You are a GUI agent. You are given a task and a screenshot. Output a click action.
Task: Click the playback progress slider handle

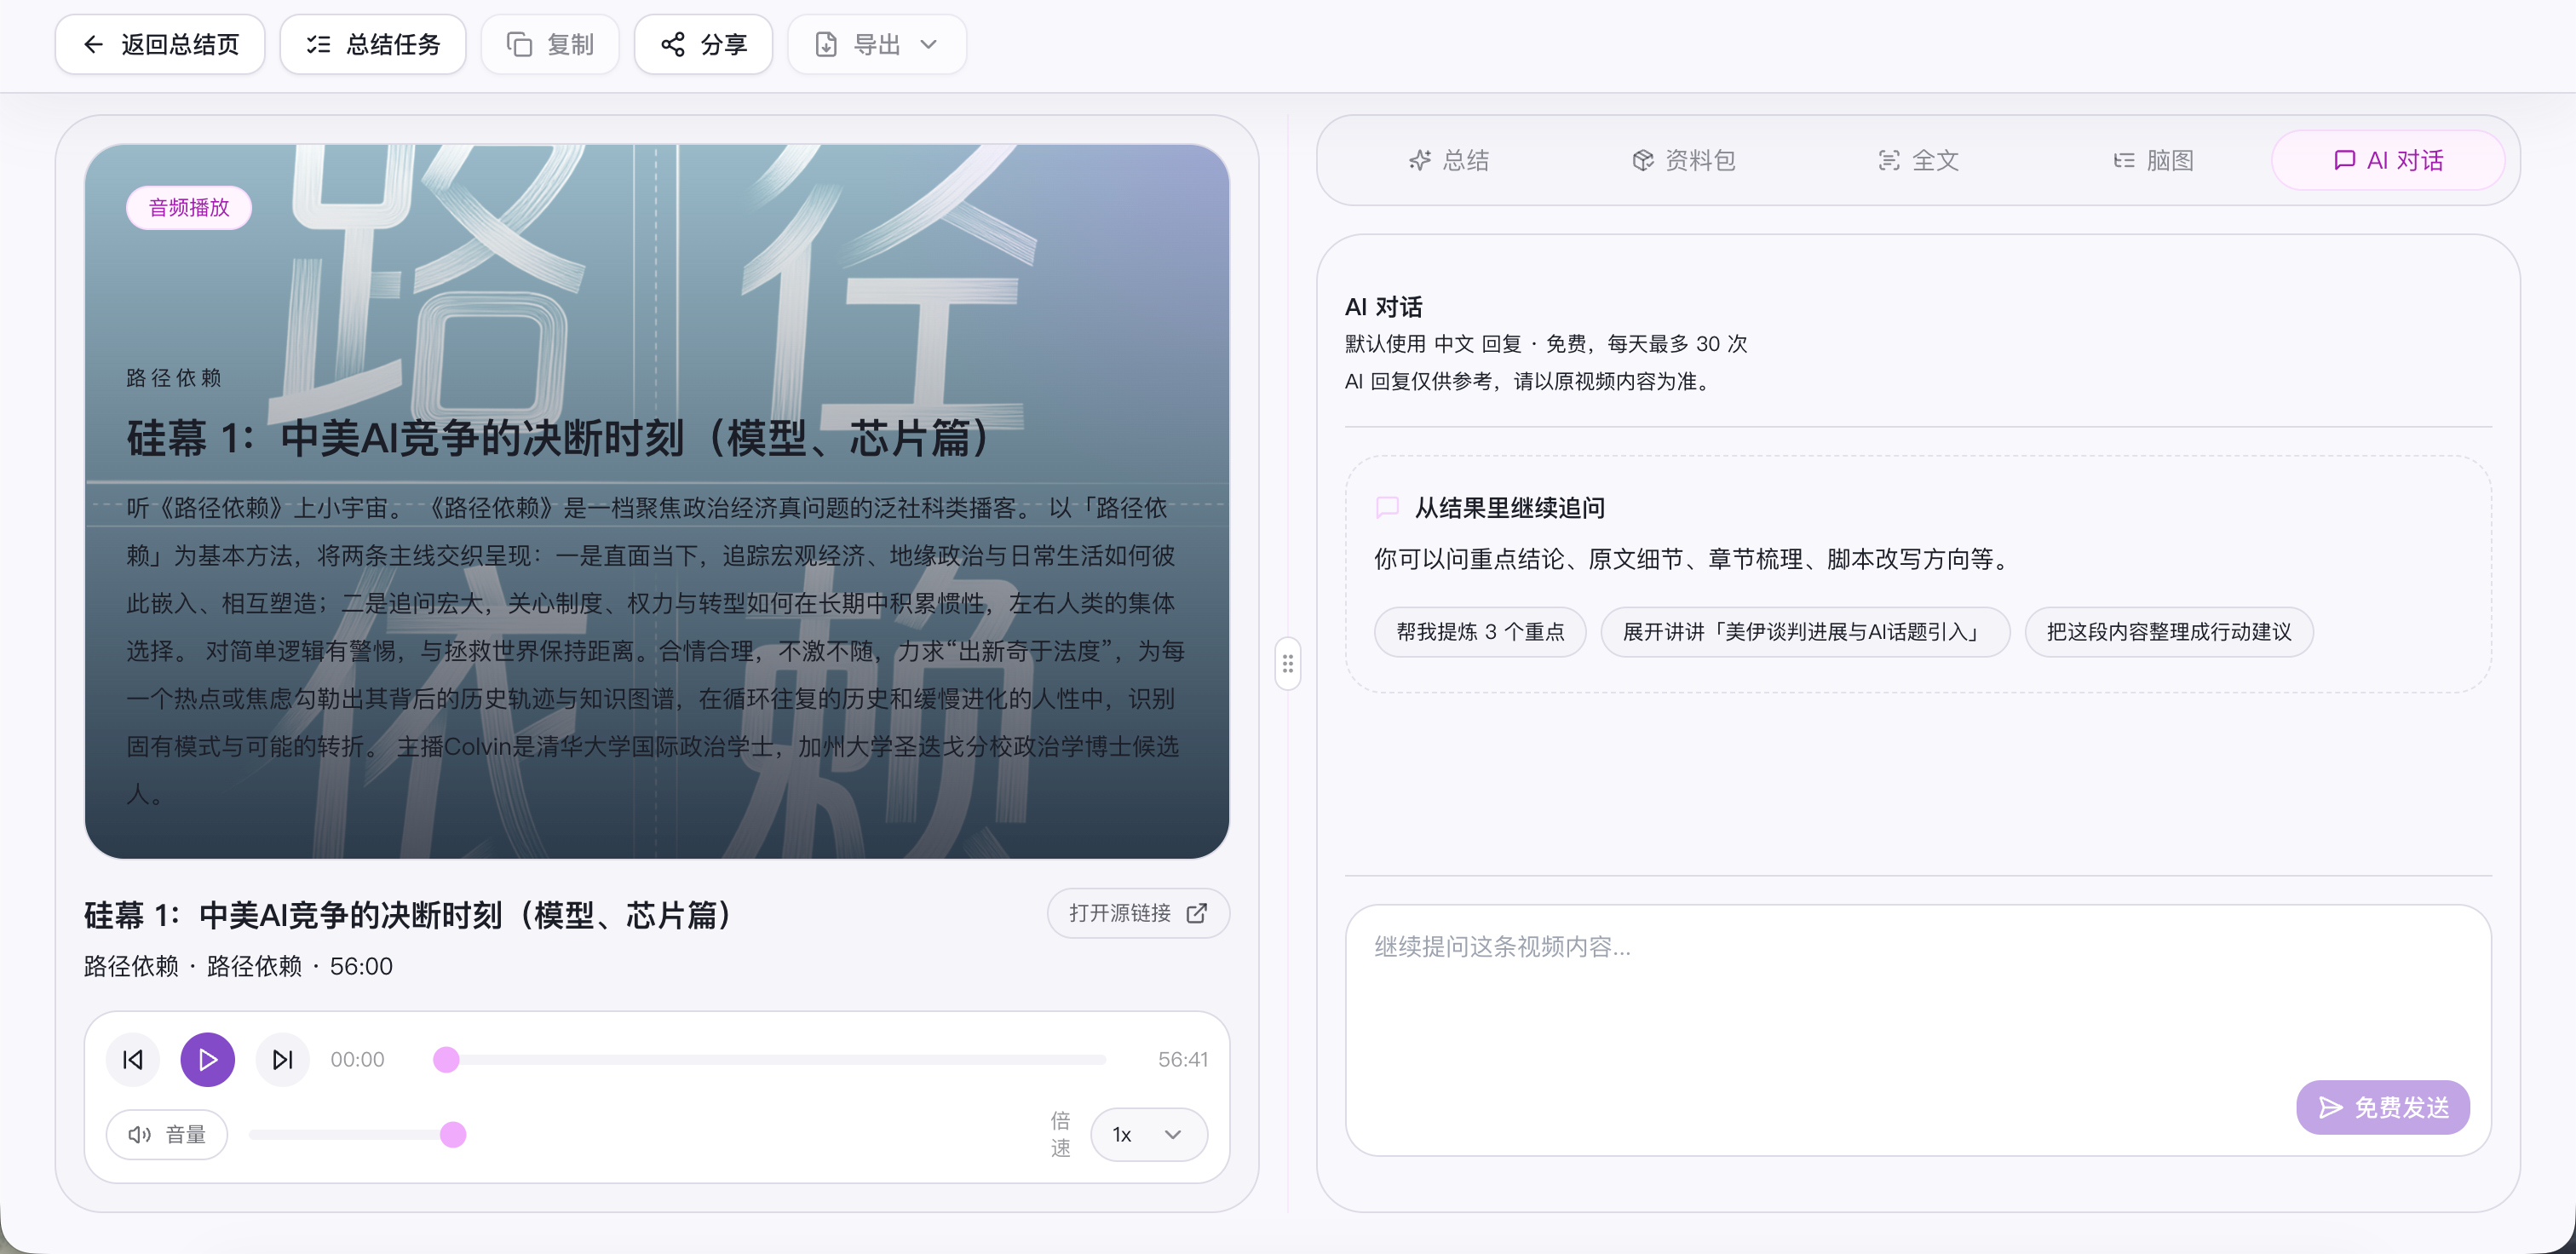(446, 1059)
